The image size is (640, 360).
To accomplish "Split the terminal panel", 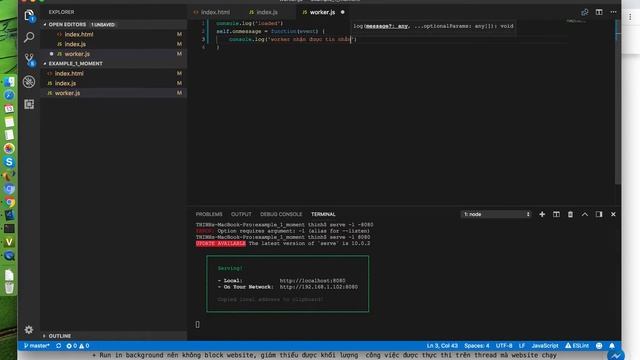I will coord(556,214).
